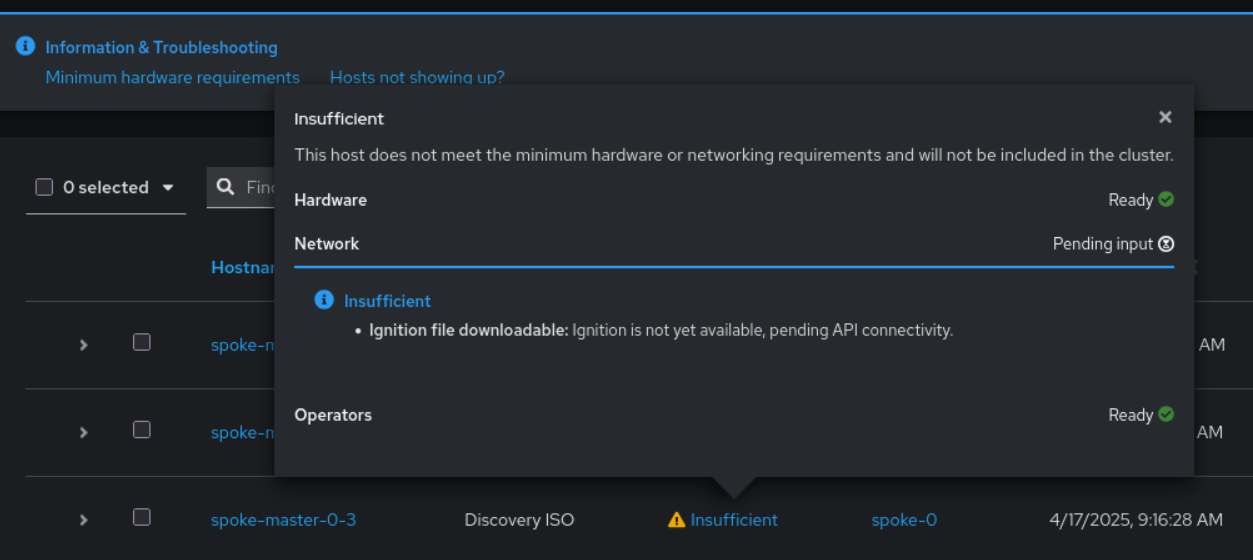
Task: Expand the Hardware validation section
Action: pyautogui.click(x=330, y=200)
